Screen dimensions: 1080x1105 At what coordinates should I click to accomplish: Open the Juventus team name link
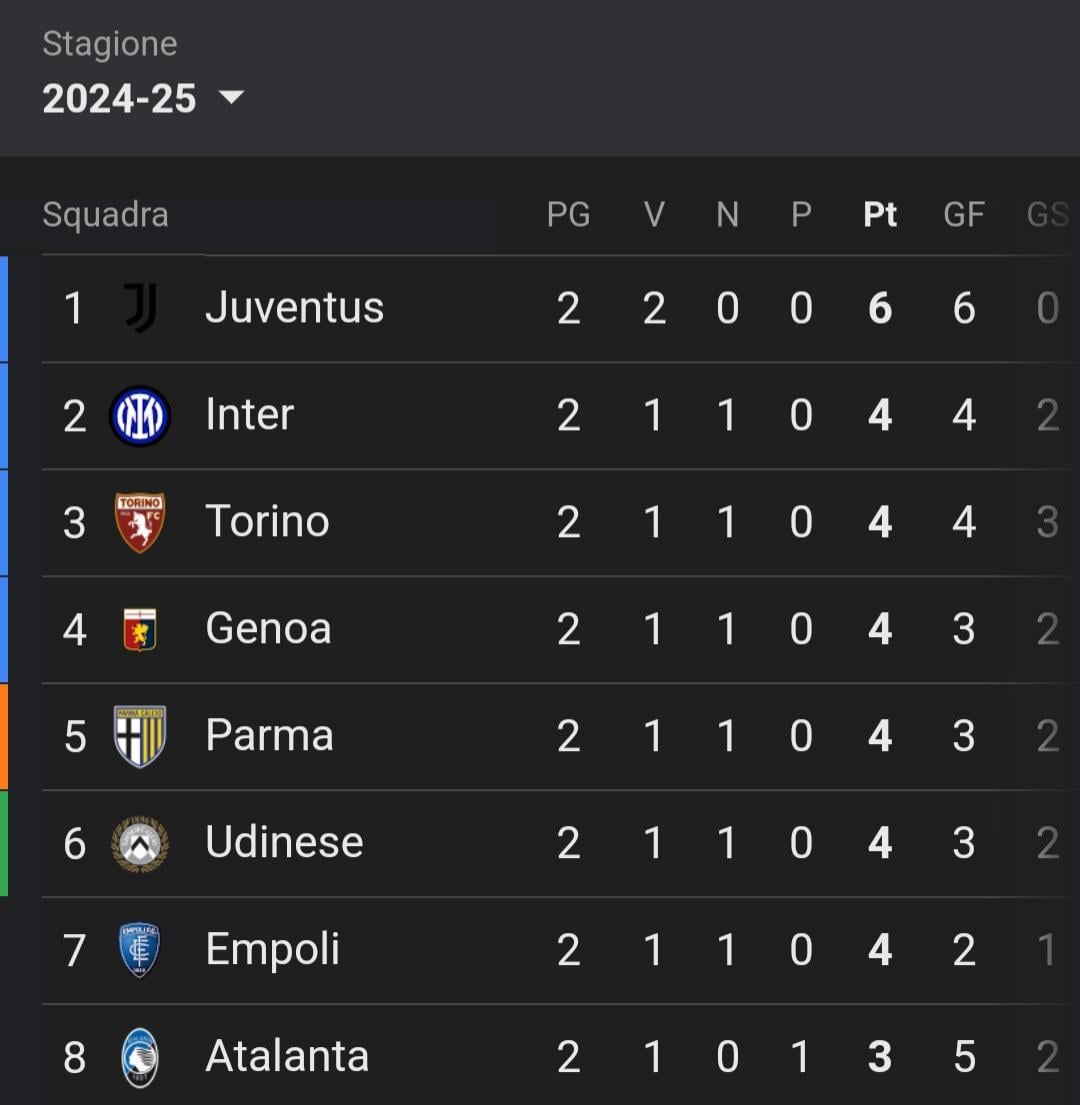tap(294, 307)
